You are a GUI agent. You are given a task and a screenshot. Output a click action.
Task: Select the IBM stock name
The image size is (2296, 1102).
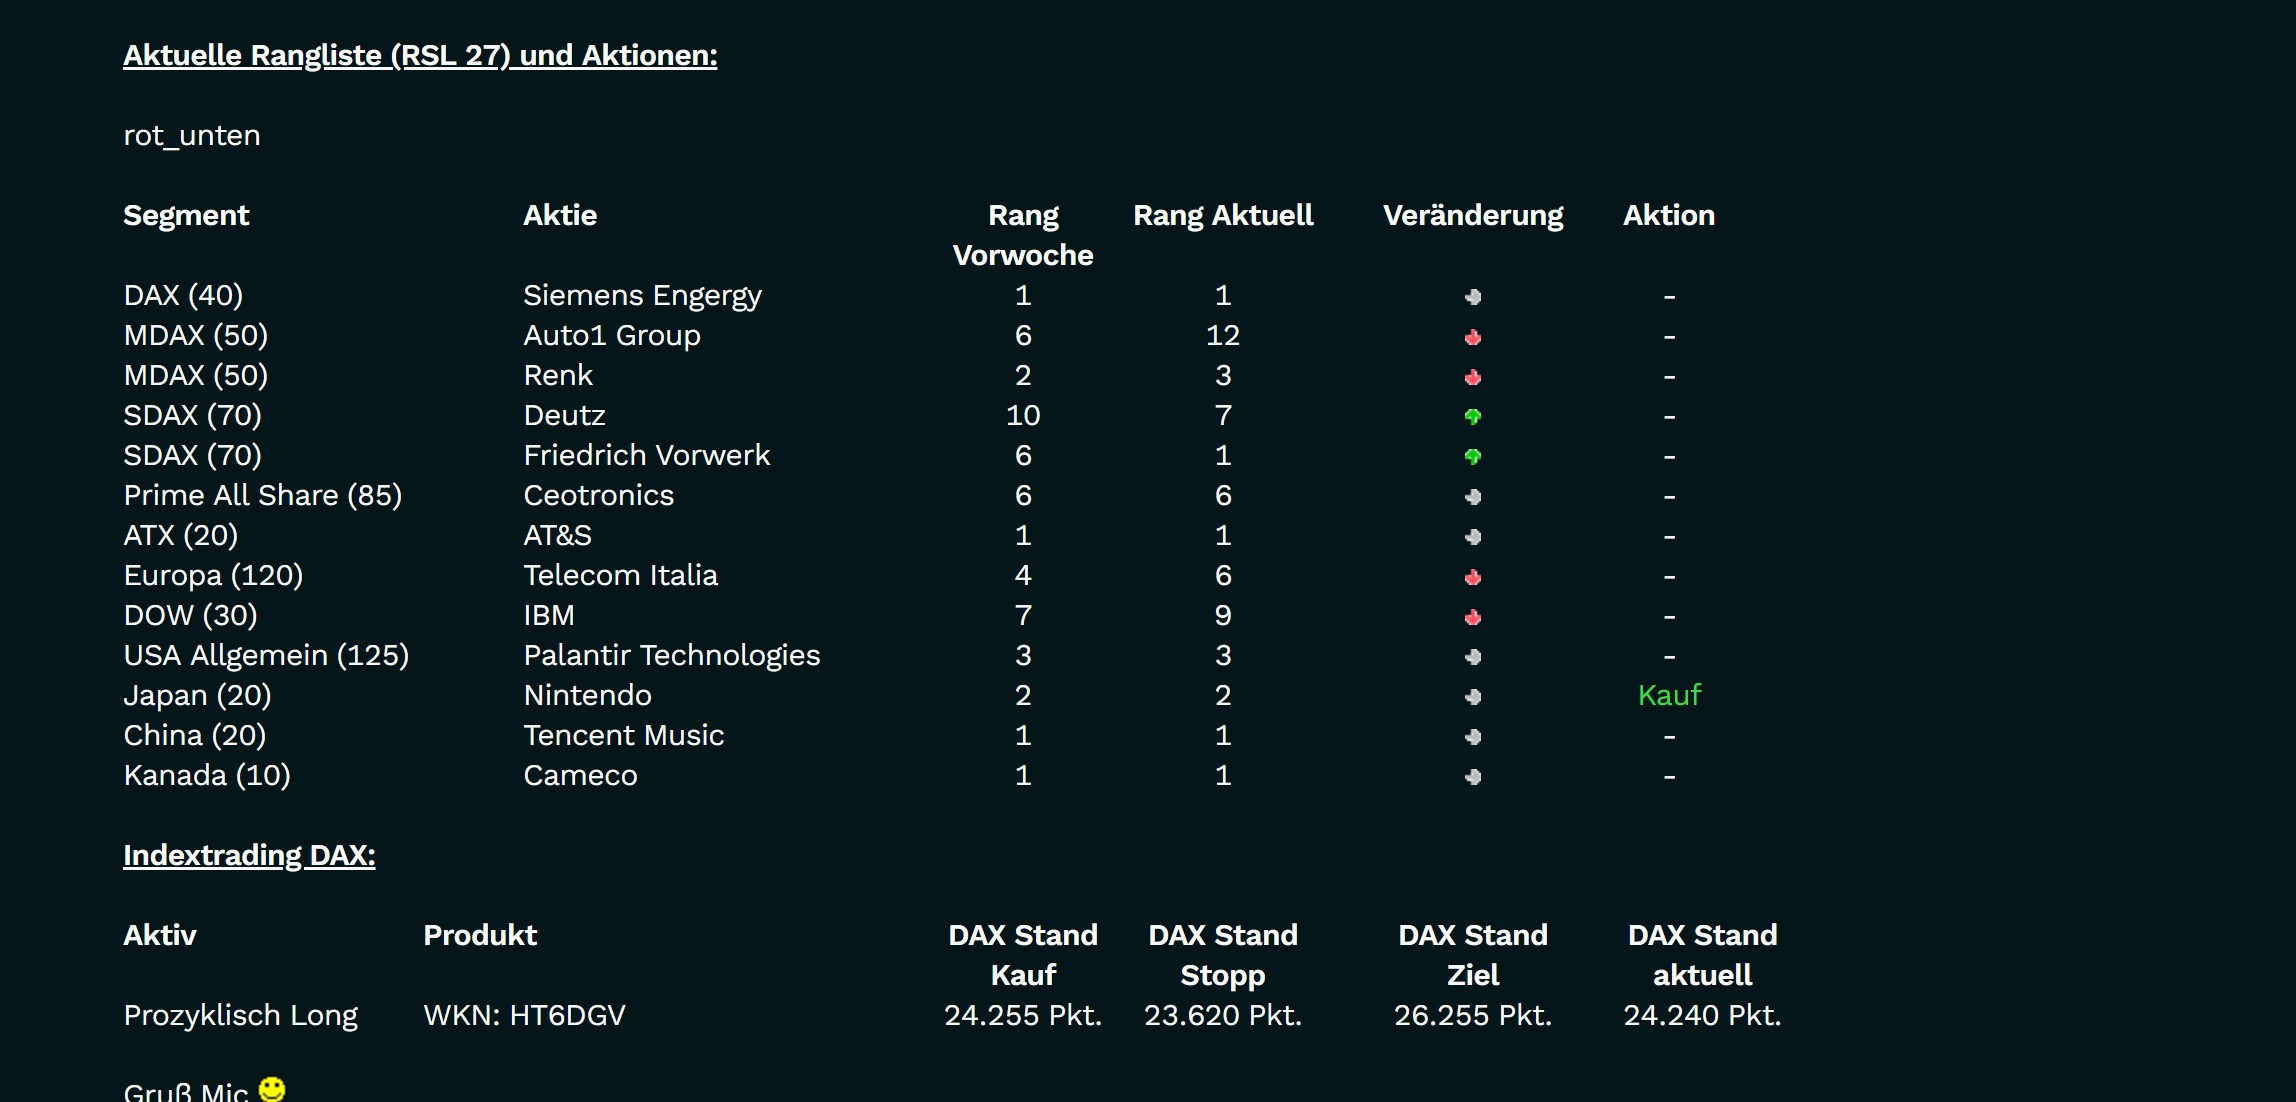(x=549, y=615)
